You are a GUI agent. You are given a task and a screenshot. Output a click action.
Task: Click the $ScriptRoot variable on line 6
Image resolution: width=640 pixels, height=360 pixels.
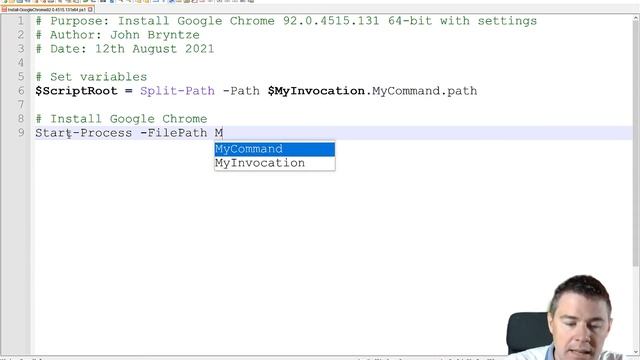pos(76,91)
